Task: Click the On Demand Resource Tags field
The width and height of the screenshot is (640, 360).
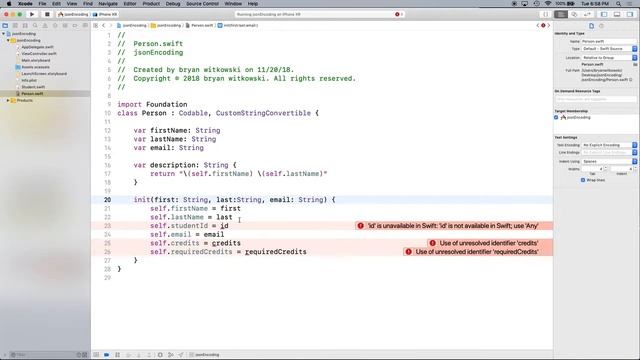Action: (596, 99)
